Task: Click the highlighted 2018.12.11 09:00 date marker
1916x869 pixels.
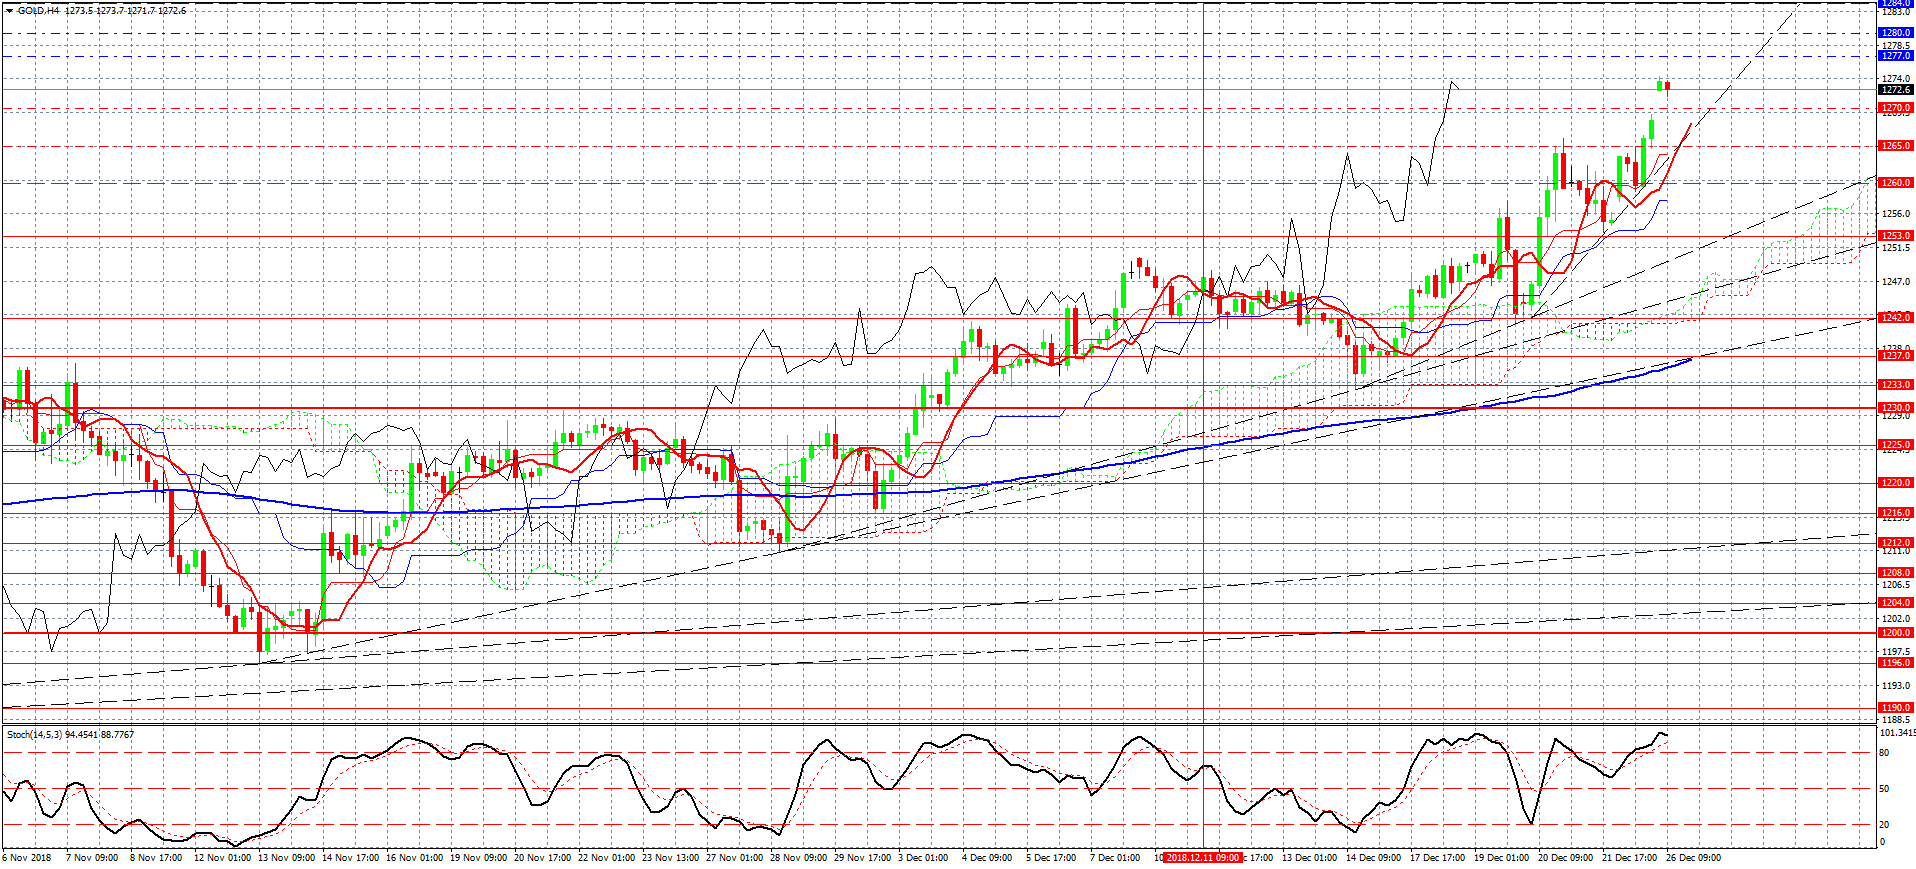Action: [1203, 858]
